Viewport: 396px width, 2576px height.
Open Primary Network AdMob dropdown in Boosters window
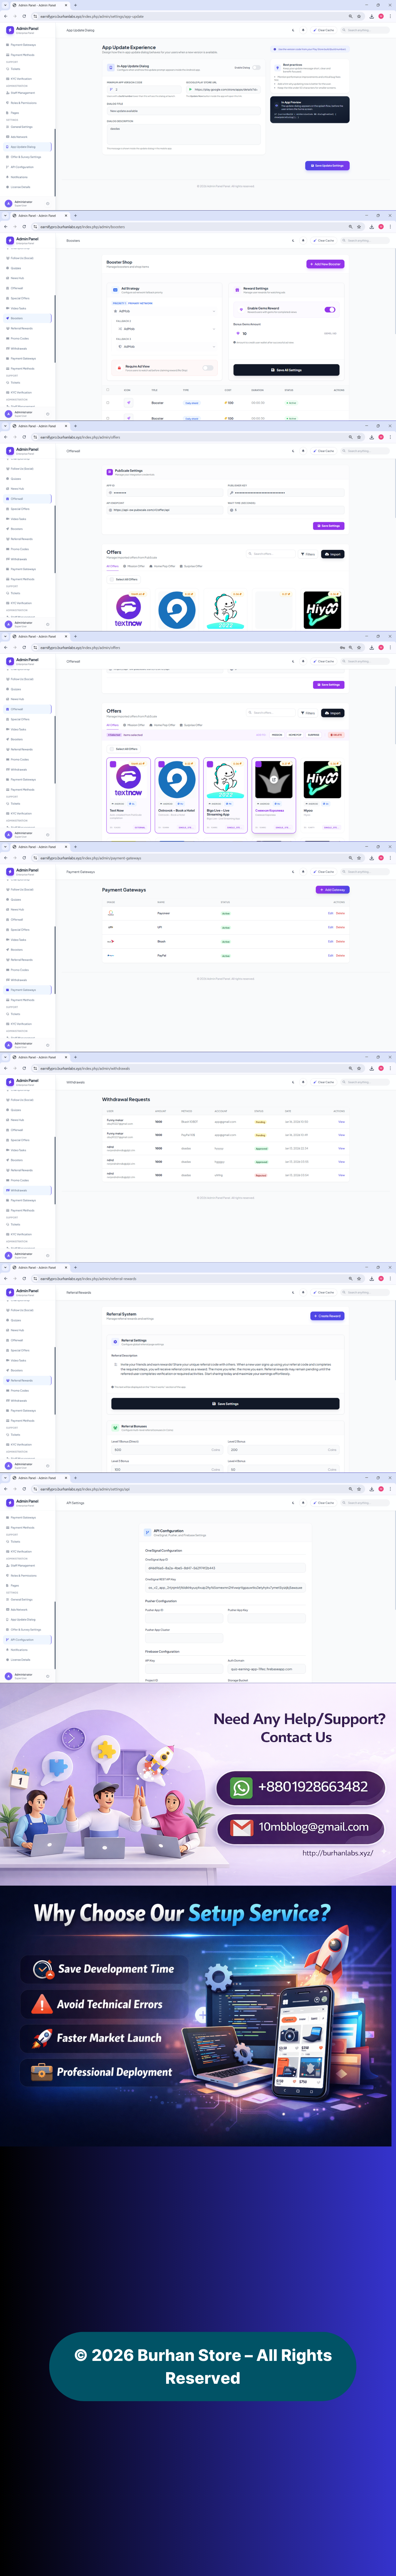tap(165, 311)
